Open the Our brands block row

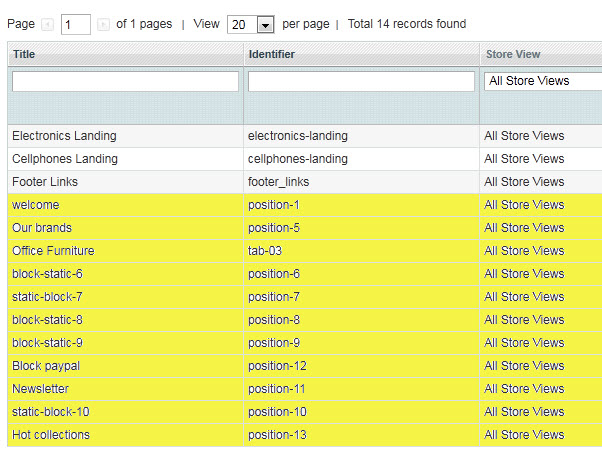point(305,228)
